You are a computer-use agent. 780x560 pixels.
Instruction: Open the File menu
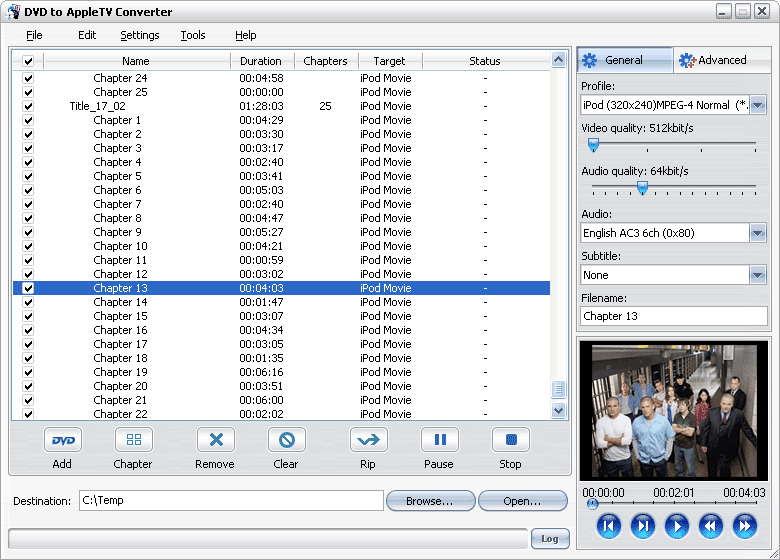pos(34,35)
